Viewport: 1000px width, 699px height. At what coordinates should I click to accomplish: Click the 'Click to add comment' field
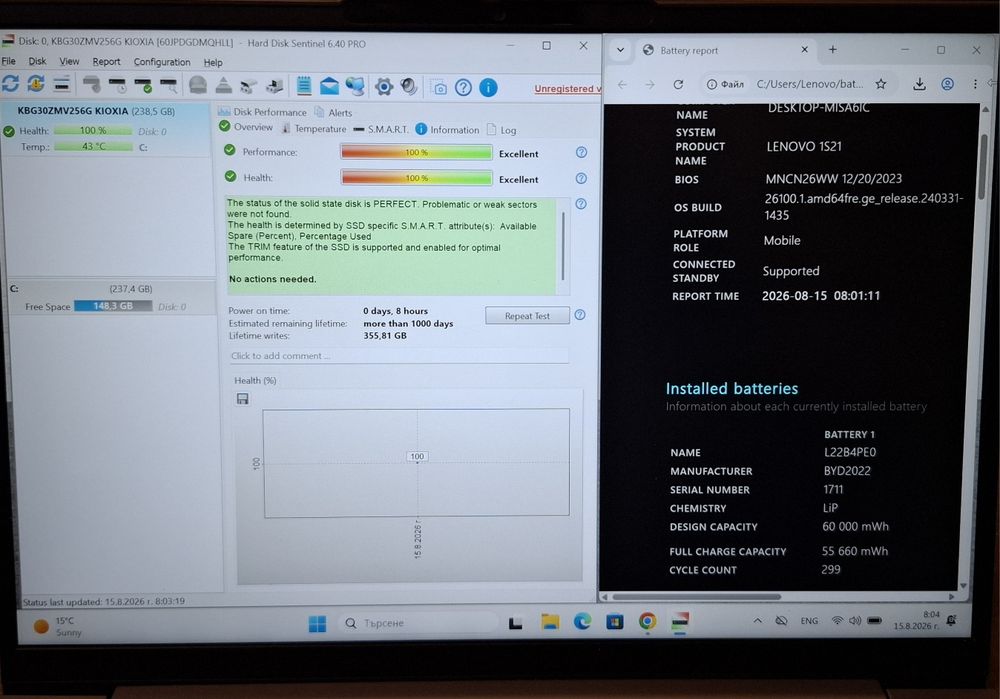tap(399, 356)
